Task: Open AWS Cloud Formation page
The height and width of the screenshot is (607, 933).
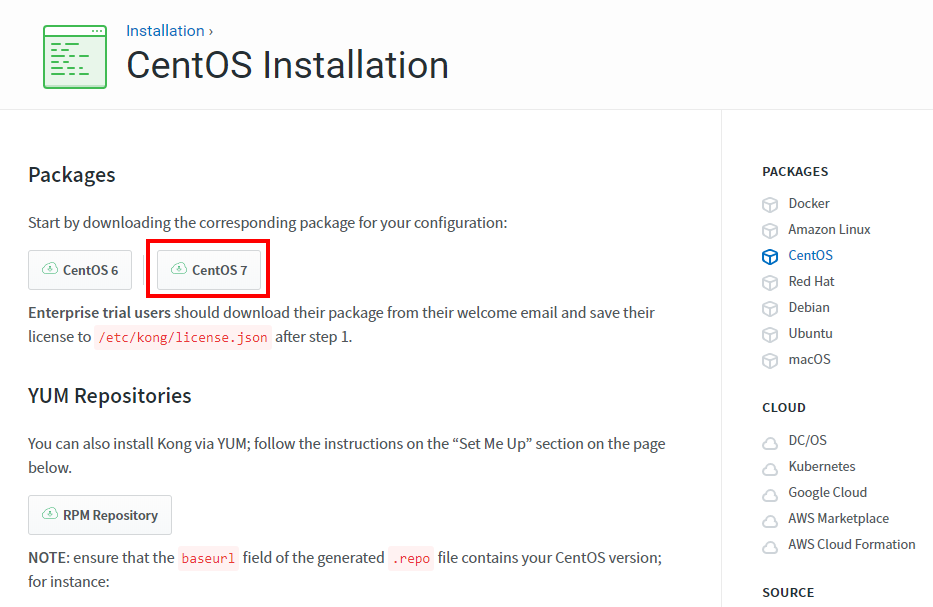Action: click(851, 545)
